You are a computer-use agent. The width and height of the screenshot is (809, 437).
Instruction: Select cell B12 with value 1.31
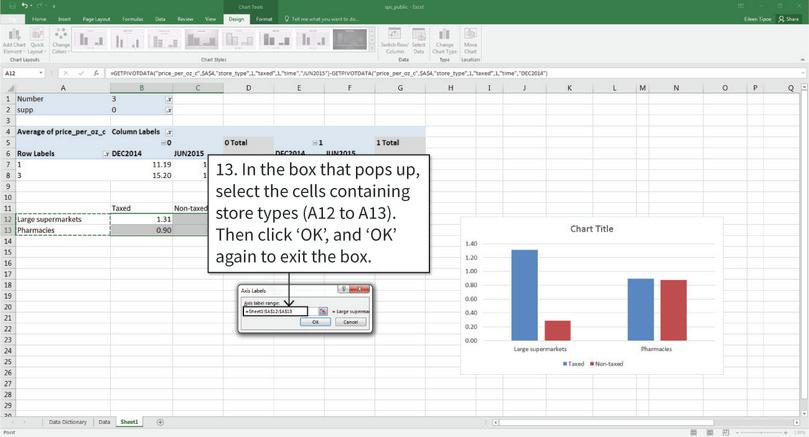pos(141,219)
